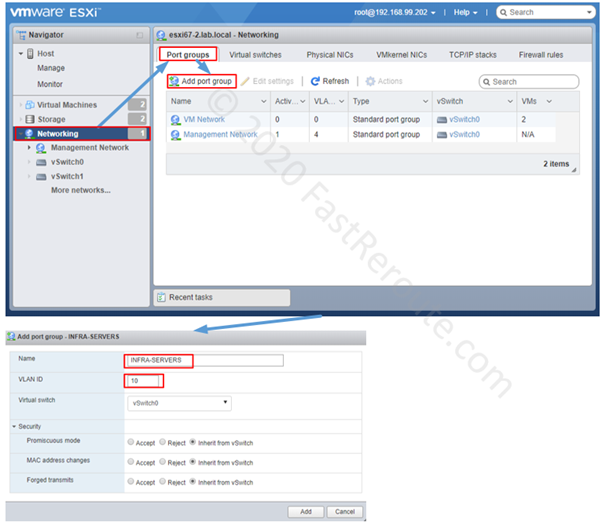
Task: Select Accept for Promiscuous mode
Action: click(x=131, y=442)
